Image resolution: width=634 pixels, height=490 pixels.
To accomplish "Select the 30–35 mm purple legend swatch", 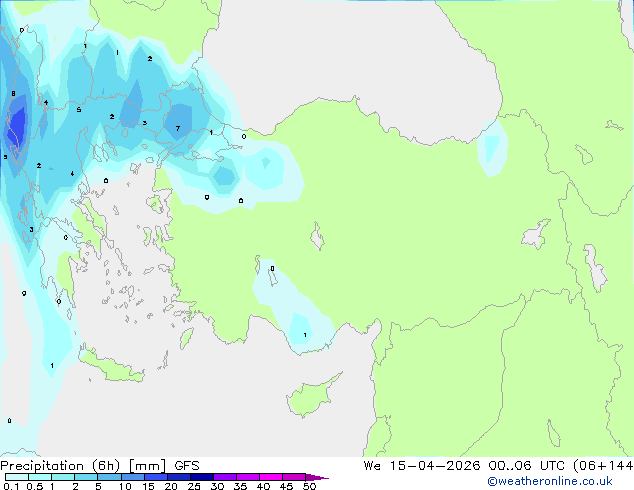I will (x=225, y=477).
